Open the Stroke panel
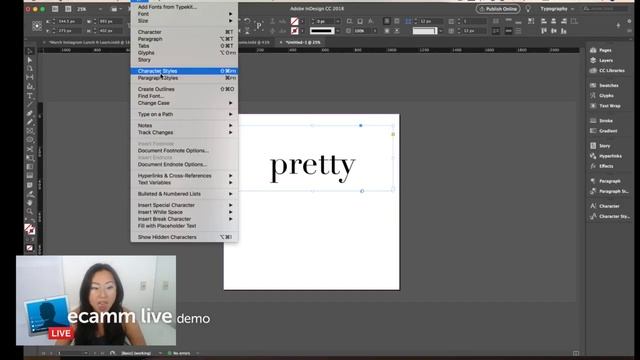The width and height of the screenshot is (640, 360). (x=601, y=121)
